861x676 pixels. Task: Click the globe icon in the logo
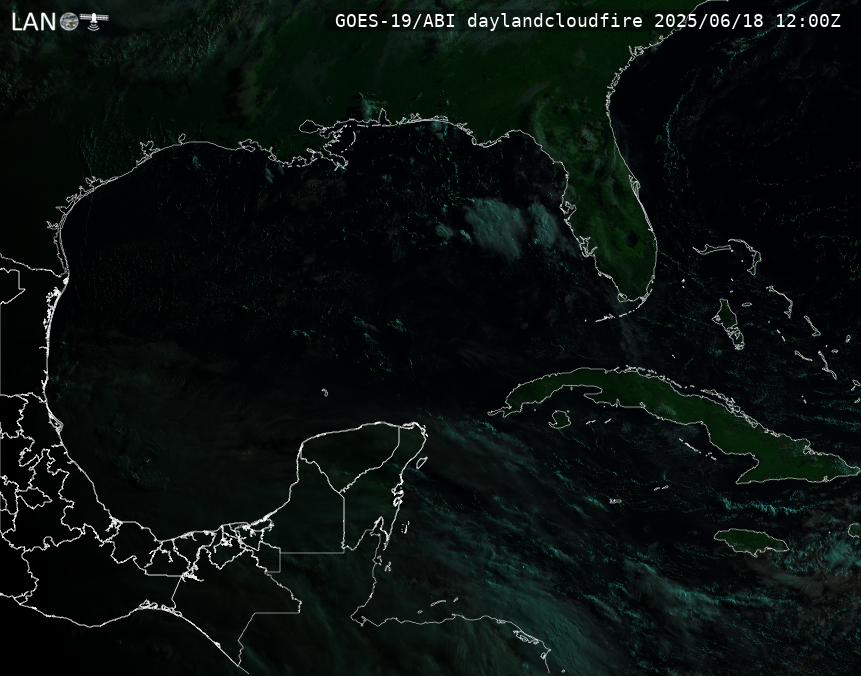tap(69, 21)
